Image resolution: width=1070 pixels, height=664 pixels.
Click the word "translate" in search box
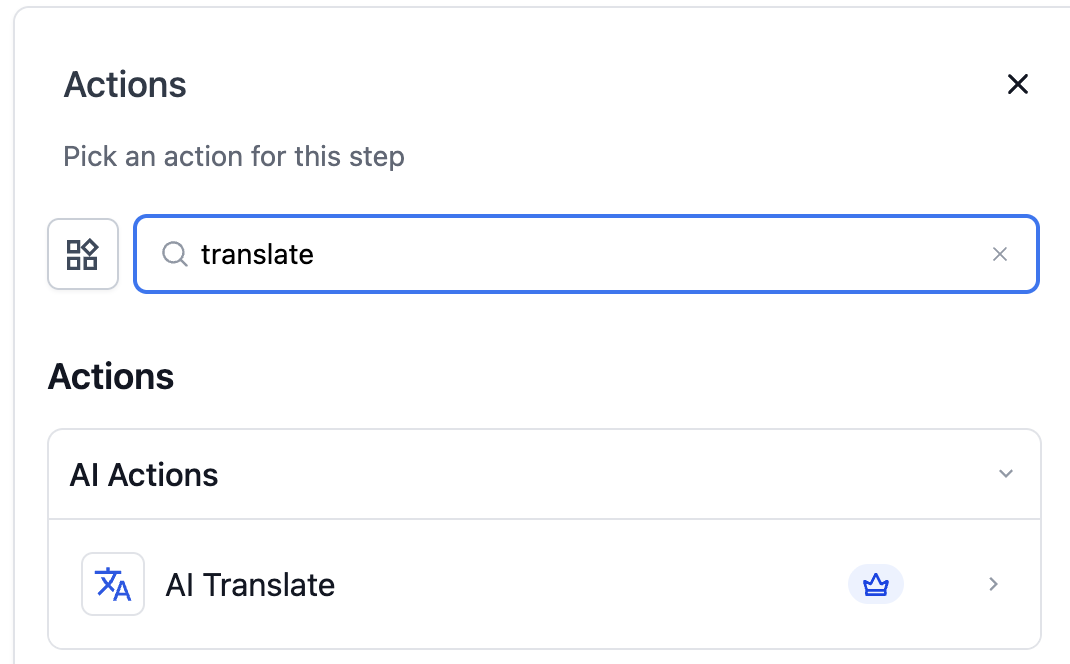point(257,255)
